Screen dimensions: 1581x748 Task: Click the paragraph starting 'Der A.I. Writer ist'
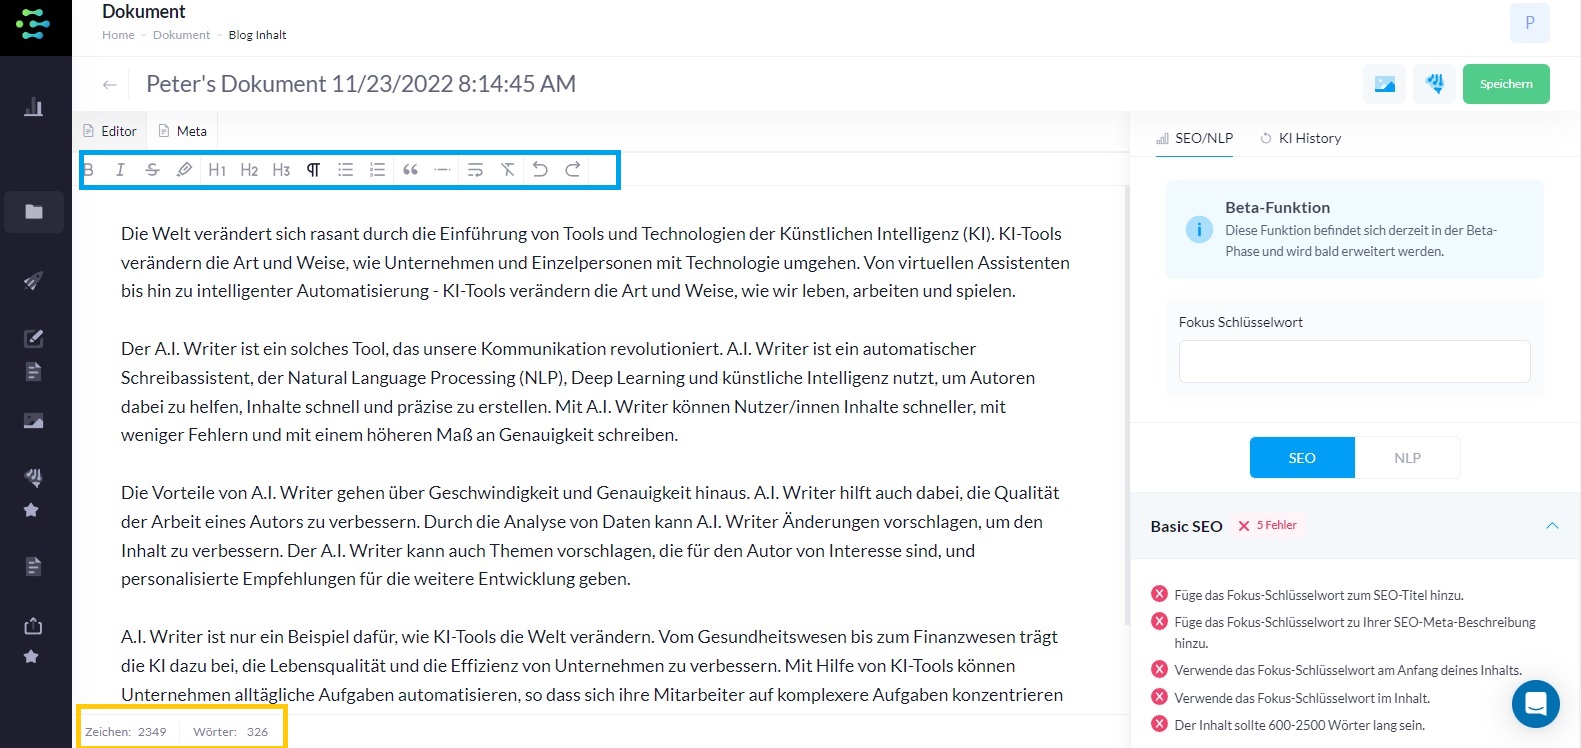click(x=578, y=392)
